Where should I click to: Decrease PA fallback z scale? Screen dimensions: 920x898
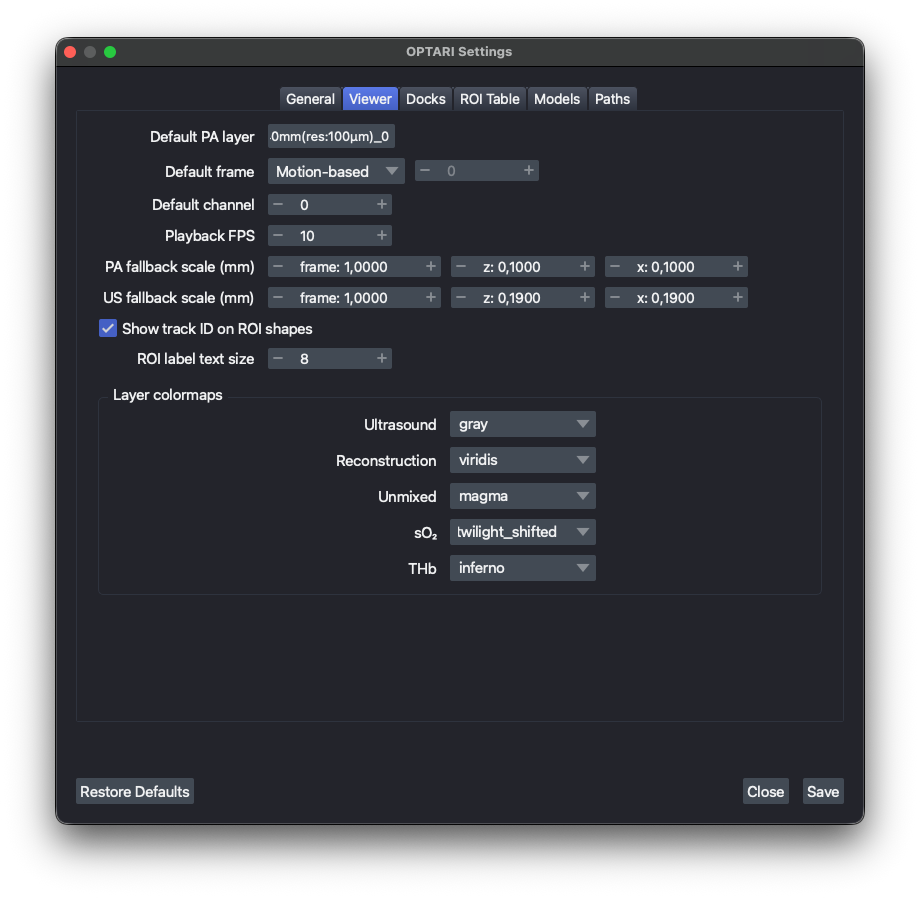click(461, 267)
